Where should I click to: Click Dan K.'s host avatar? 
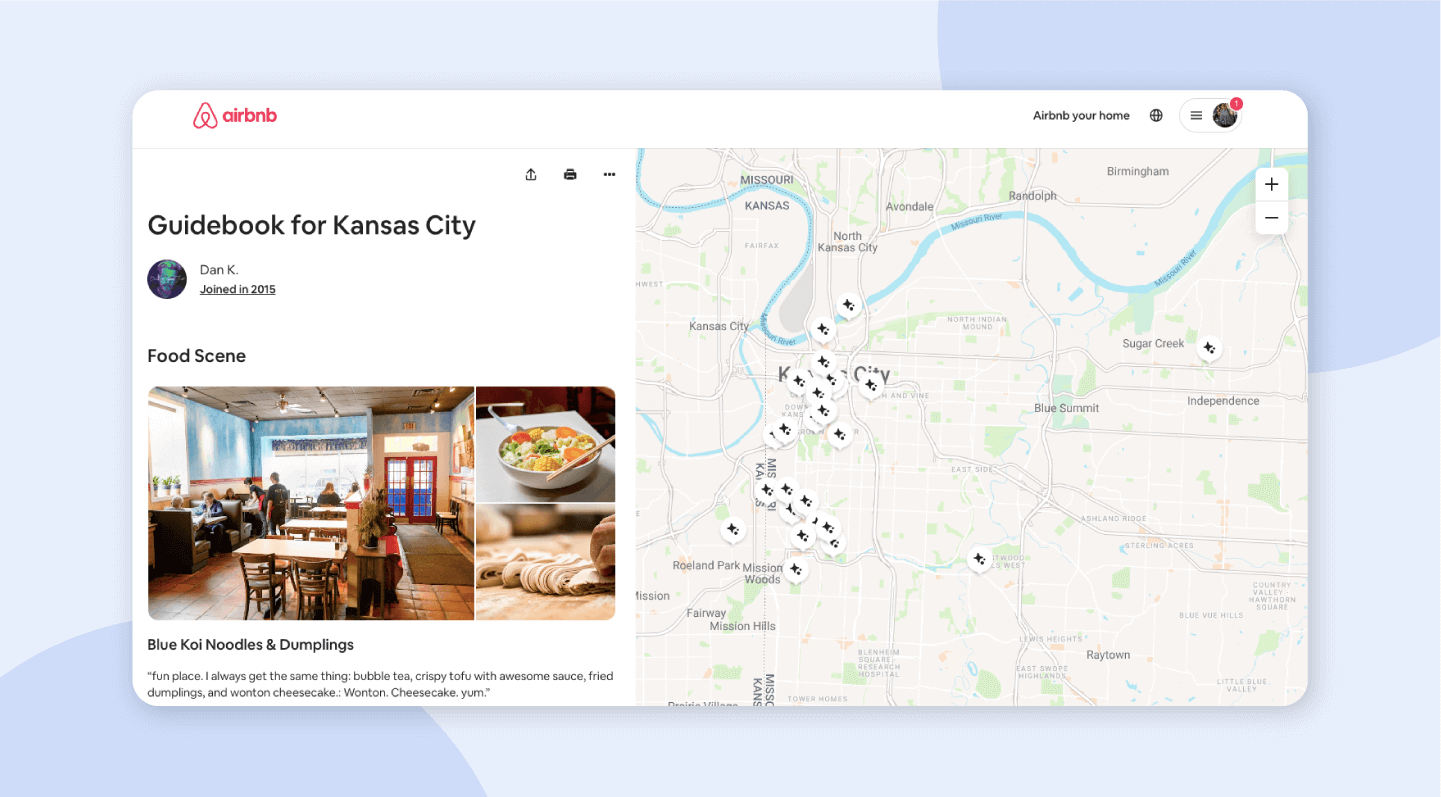coord(167,279)
